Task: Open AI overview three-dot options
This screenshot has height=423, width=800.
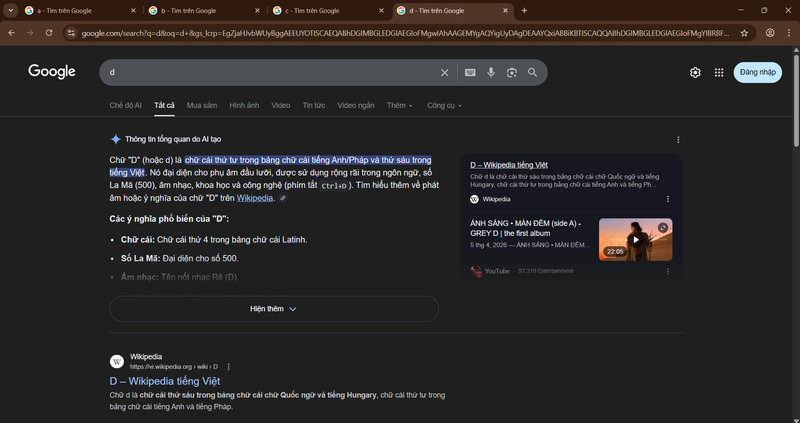Action: pyautogui.click(x=678, y=139)
